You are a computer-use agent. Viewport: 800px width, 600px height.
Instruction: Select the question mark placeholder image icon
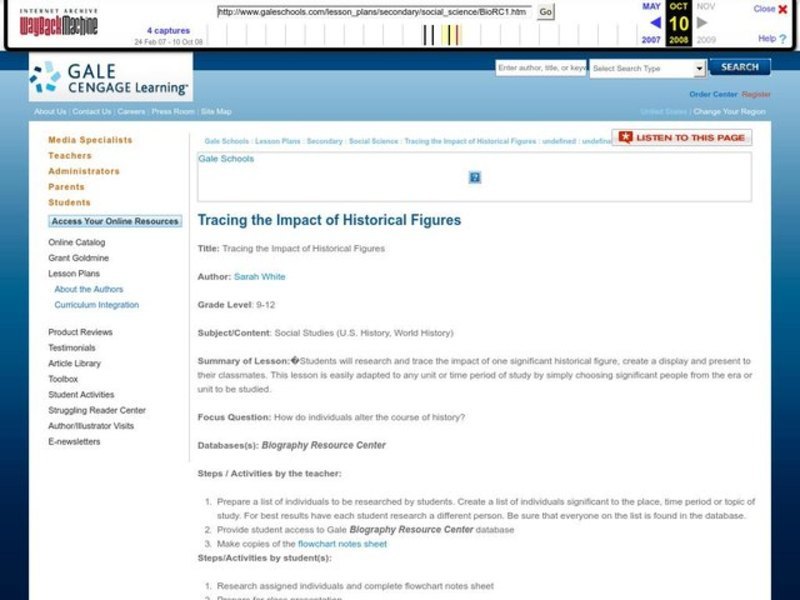click(475, 176)
